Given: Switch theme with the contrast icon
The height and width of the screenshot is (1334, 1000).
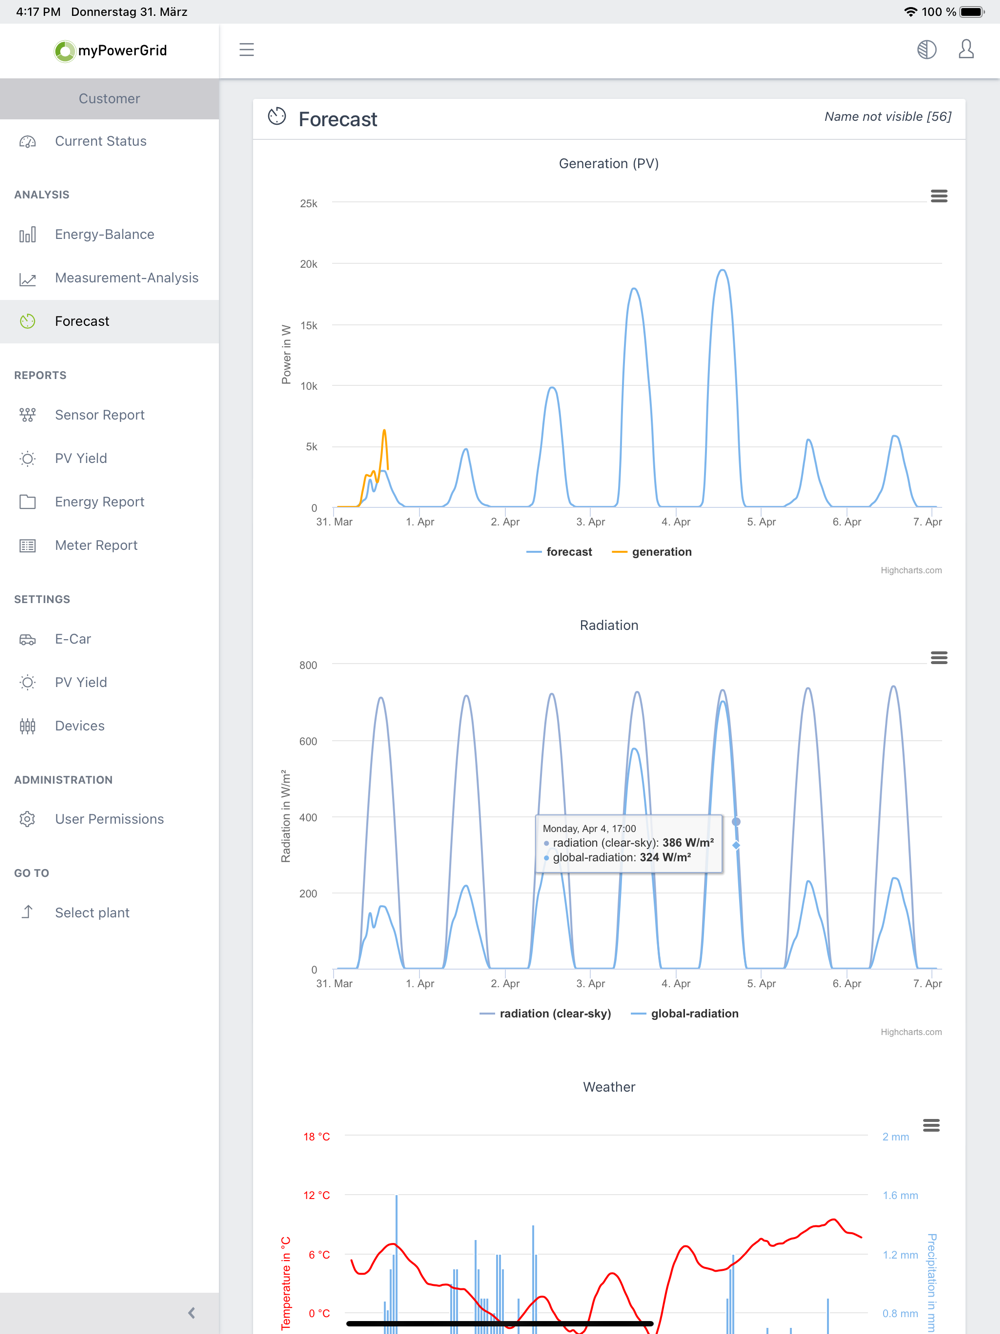Looking at the screenshot, I should (x=927, y=50).
